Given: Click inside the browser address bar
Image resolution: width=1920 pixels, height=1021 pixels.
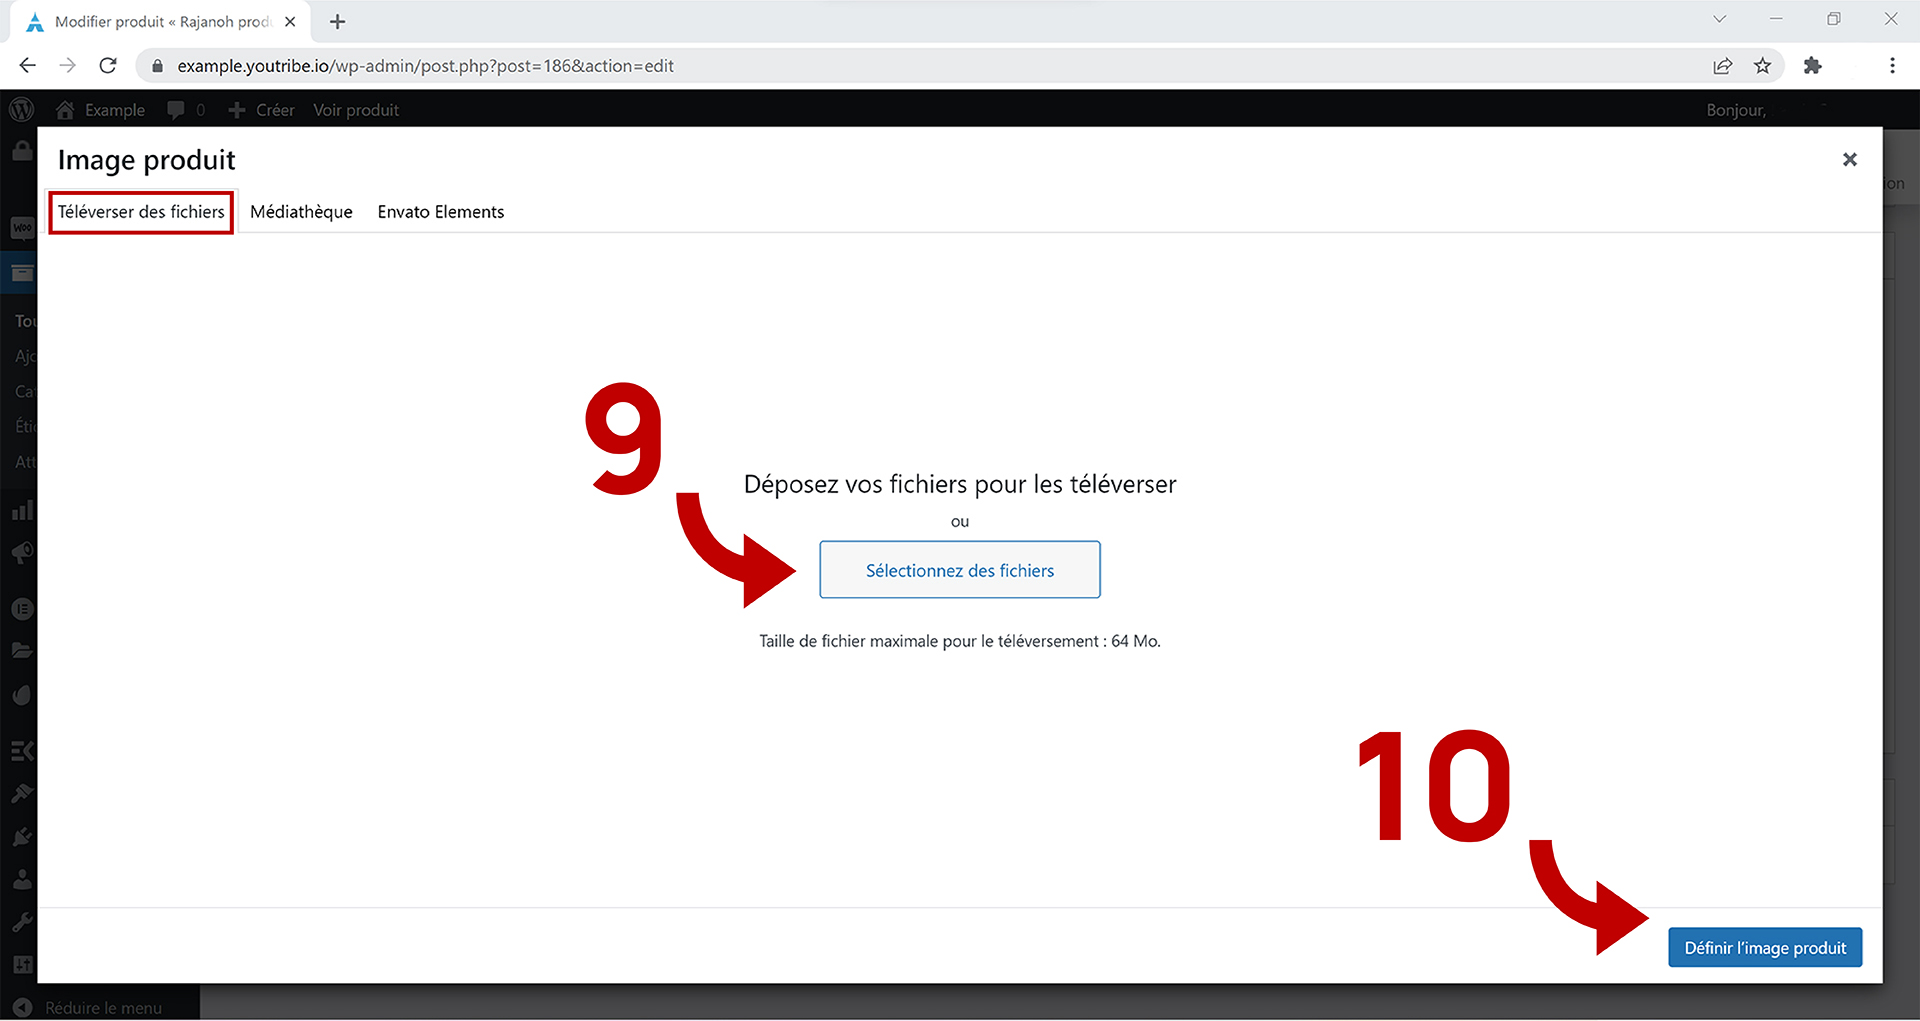Looking at the screenshot, I should click(x=600, y=65).
